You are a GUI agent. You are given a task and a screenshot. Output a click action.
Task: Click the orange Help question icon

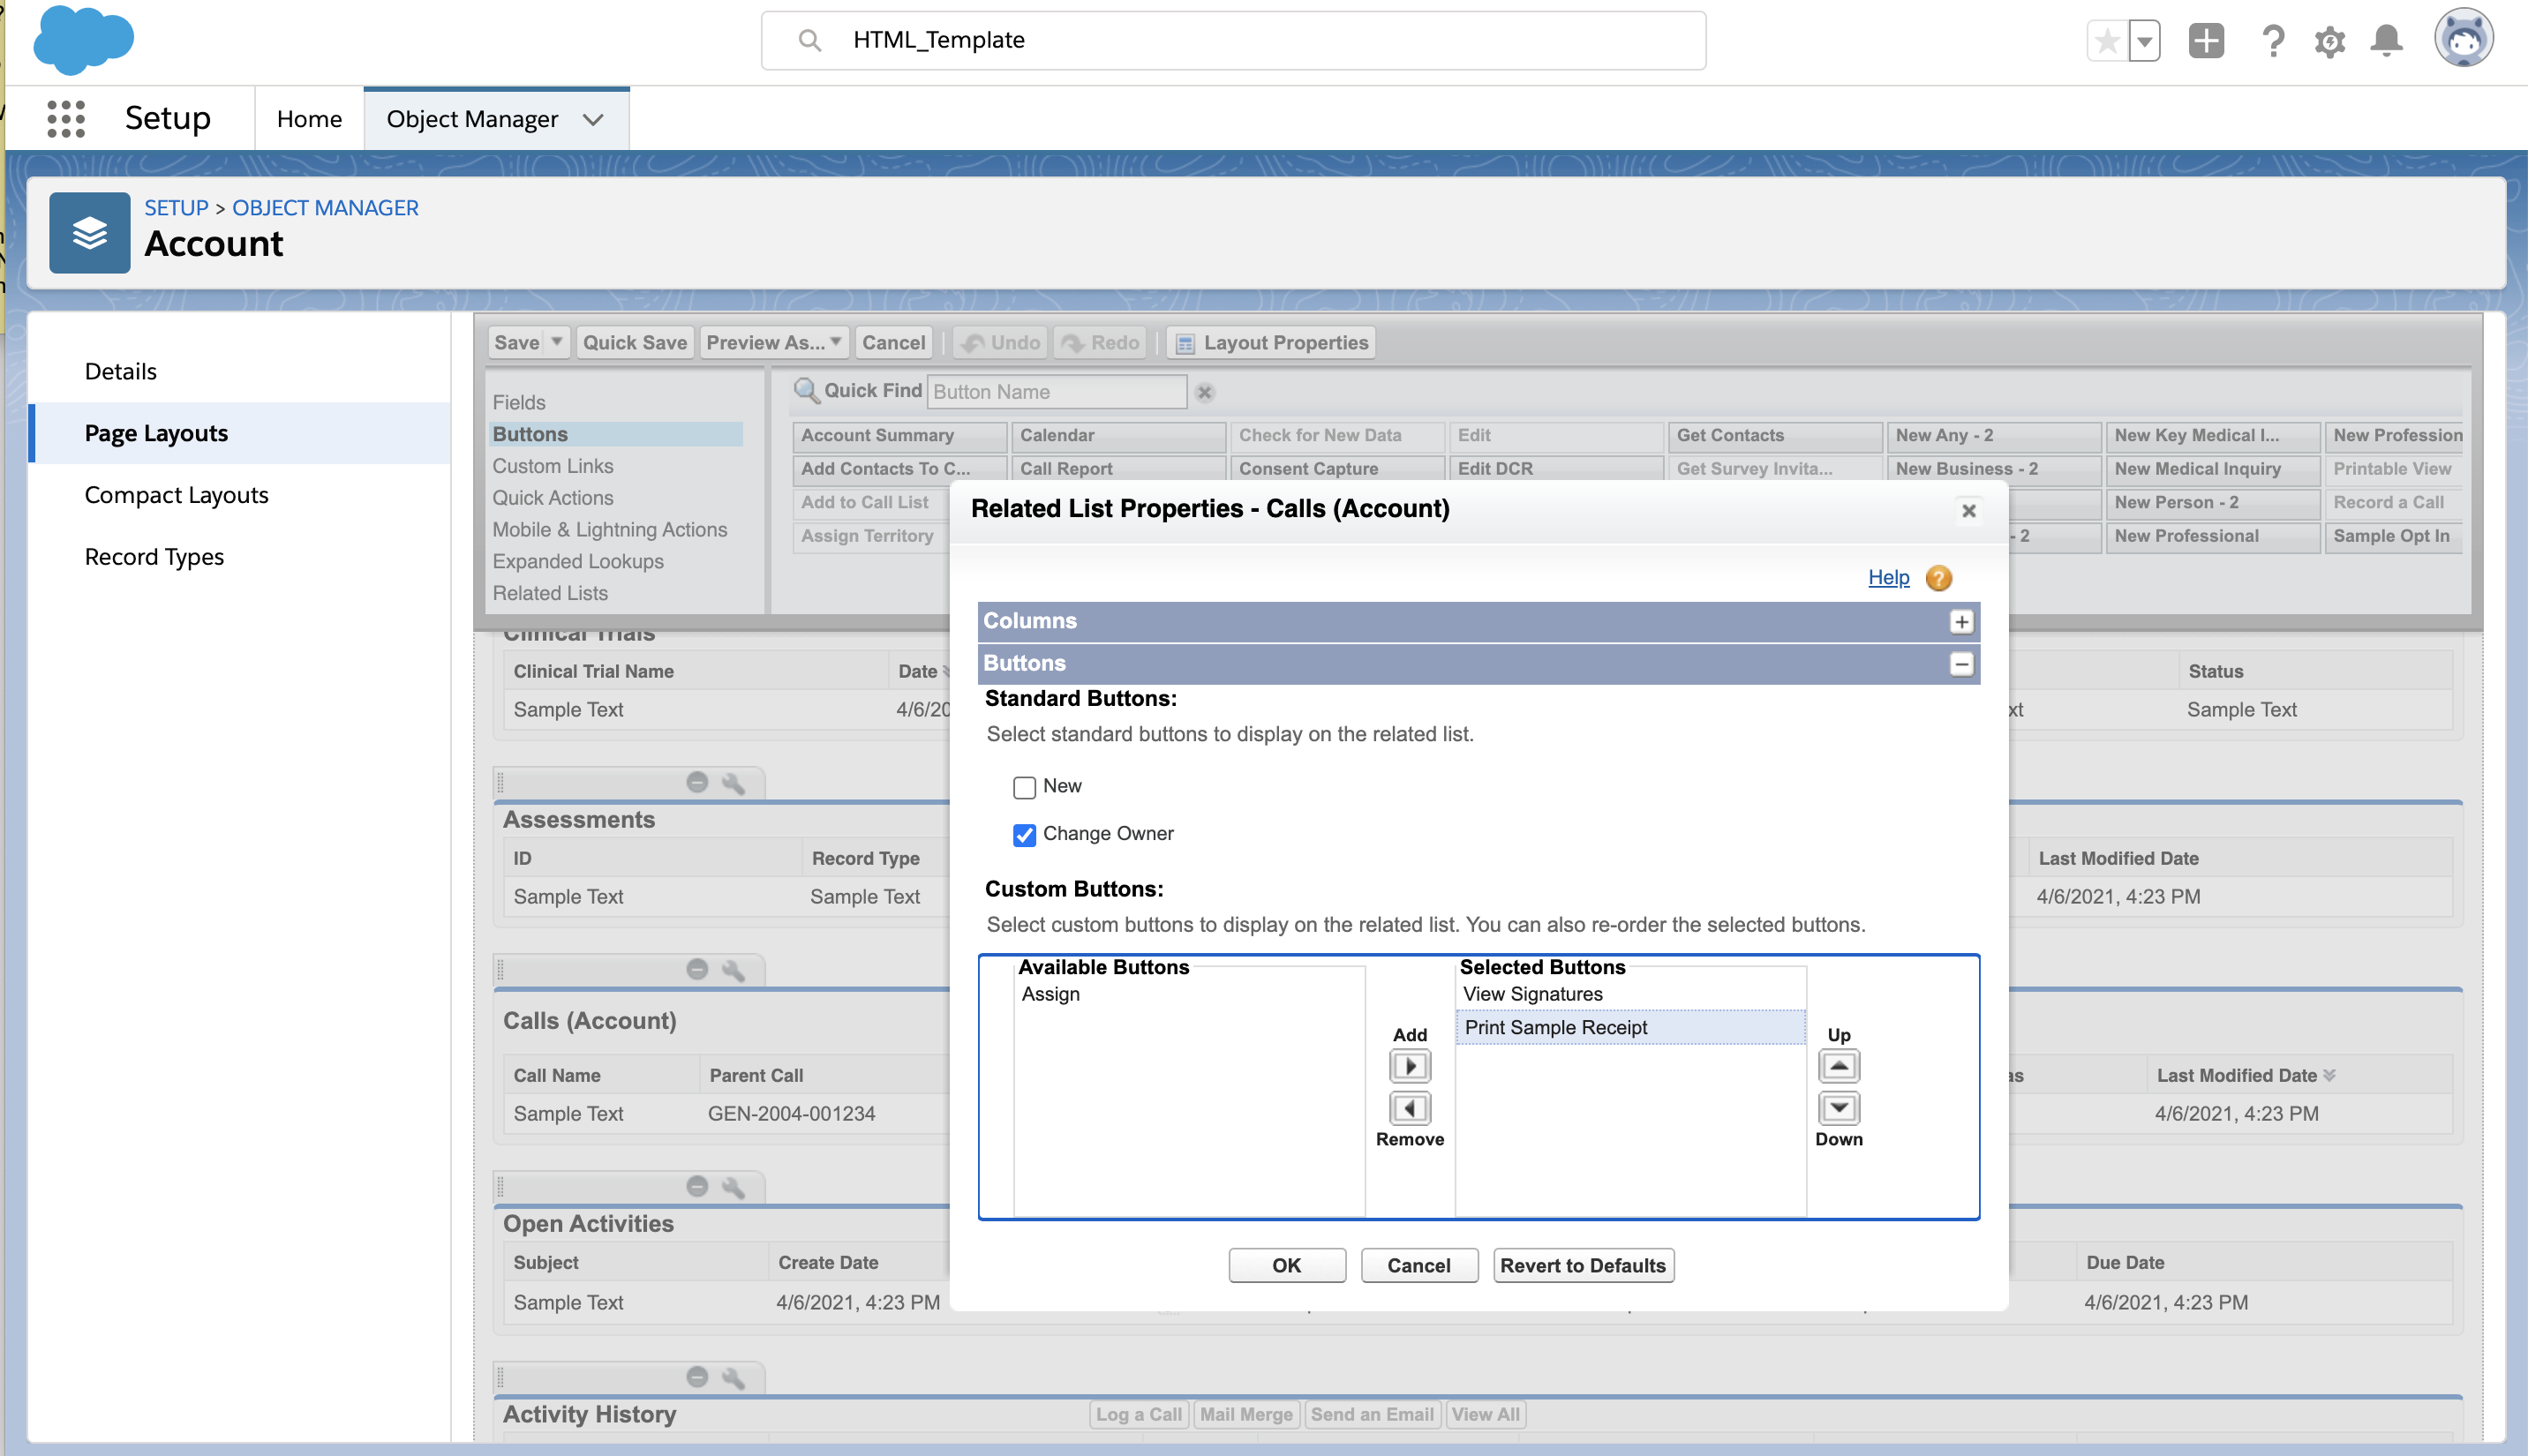pos(1938,578)
